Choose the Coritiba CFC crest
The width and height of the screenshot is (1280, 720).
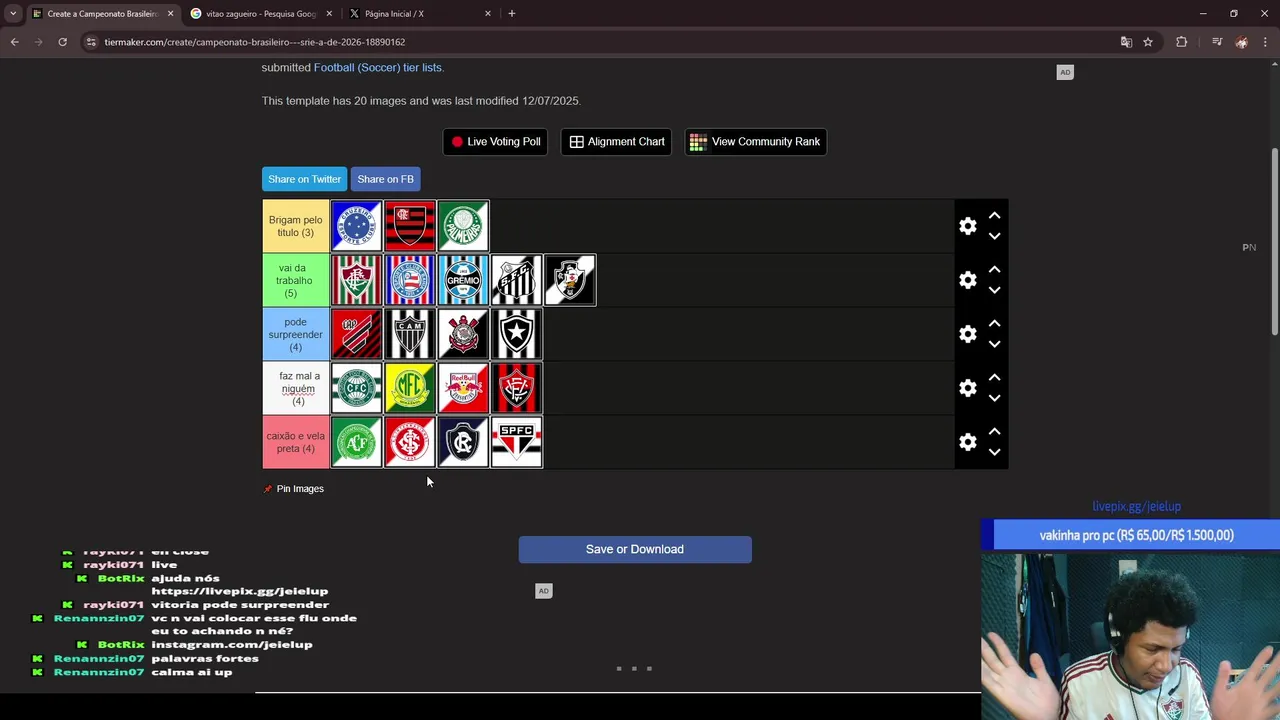click(x=356, y=388)
